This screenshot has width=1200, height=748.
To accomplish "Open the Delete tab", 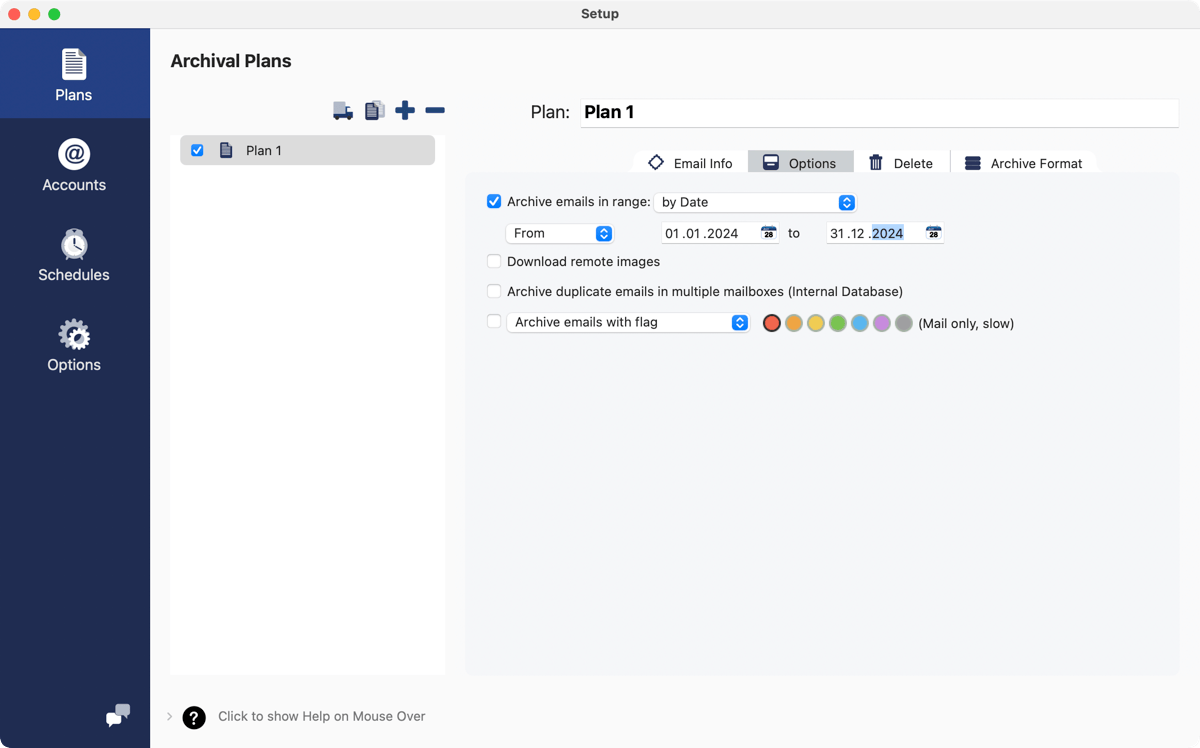I will 901,162.
